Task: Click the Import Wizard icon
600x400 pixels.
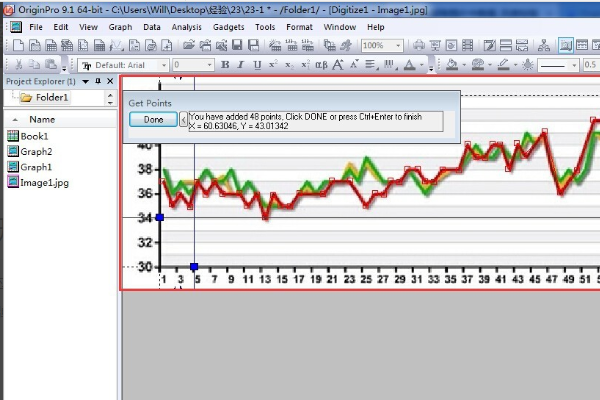Action: [275, 45]
